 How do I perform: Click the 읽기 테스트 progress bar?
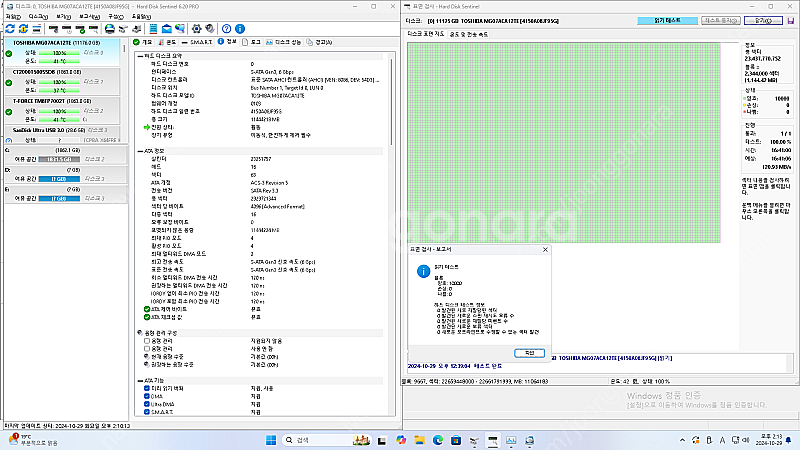click(667, 20)
